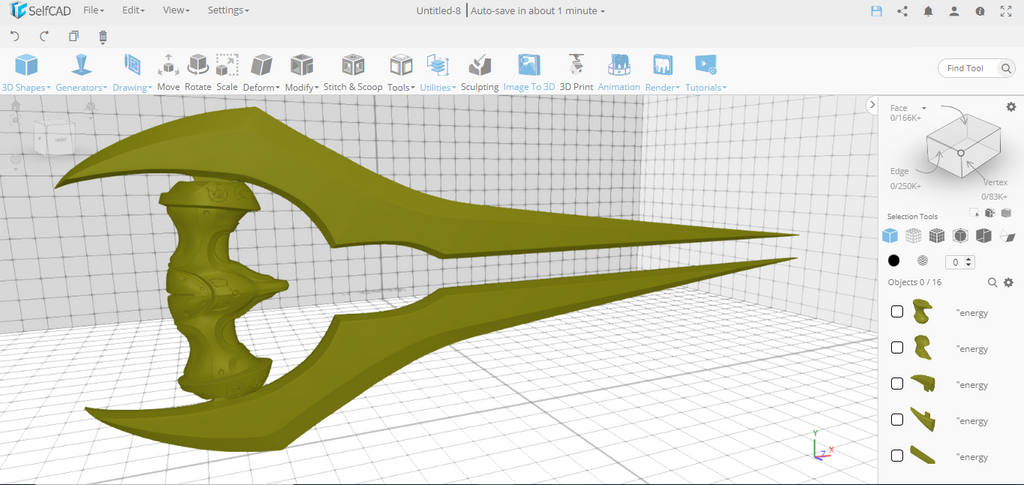The height and width of the screenshot is (485, 1024).
Task: Open the Animation tool
Action: (x=618, y=72)
